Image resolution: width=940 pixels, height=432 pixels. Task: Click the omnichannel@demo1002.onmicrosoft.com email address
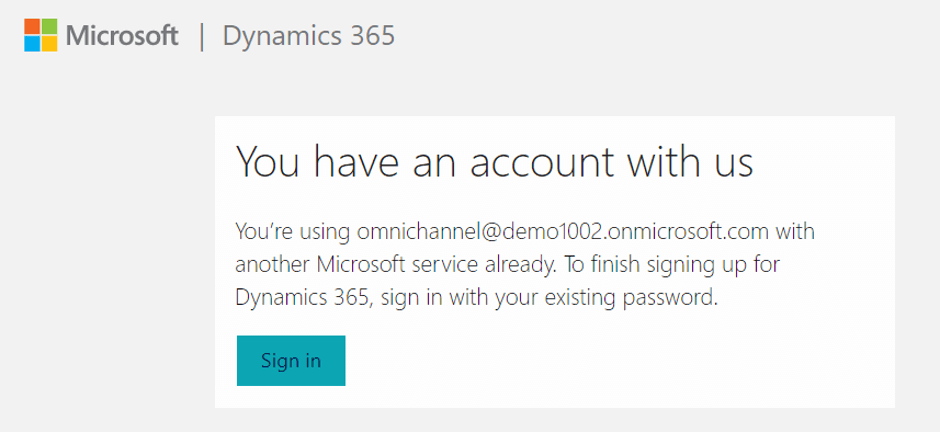click(x=563, y=232)
